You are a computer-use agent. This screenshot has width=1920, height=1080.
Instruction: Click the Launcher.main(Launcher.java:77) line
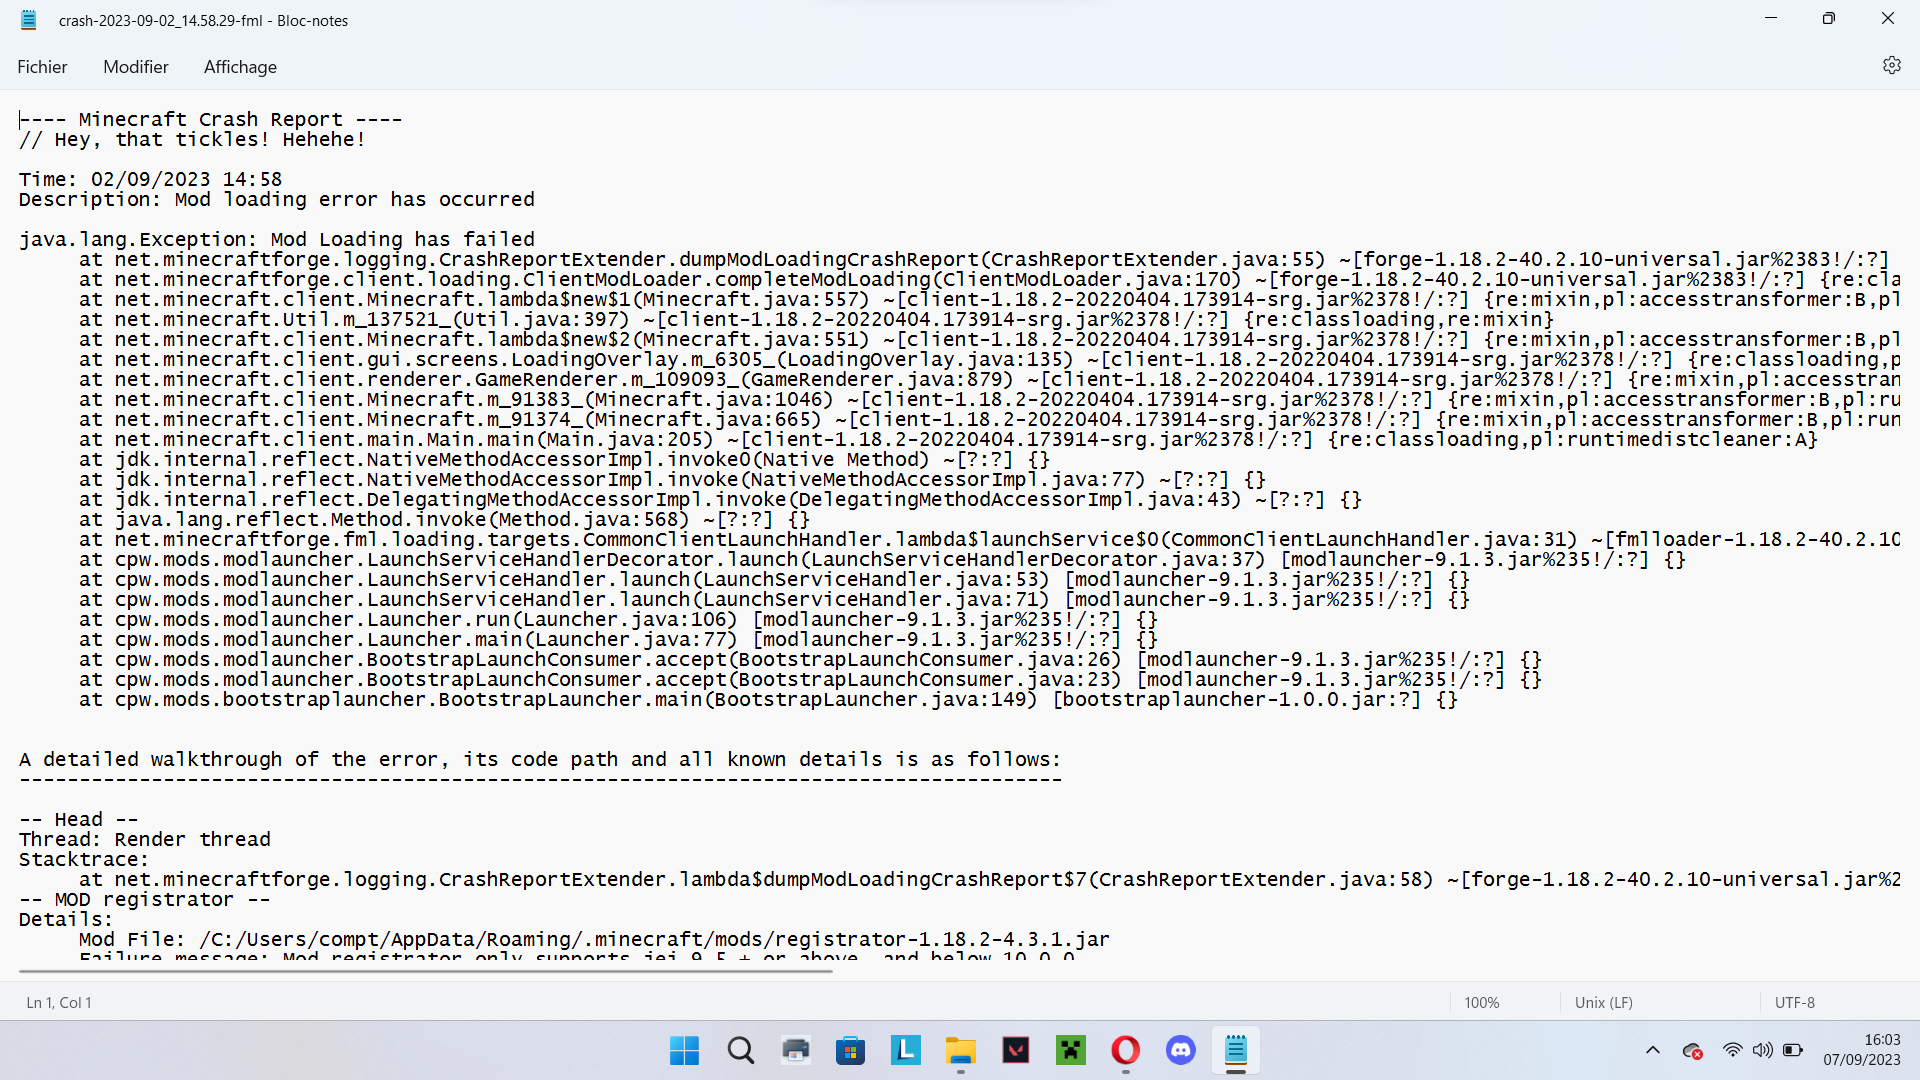coord(618,640)
